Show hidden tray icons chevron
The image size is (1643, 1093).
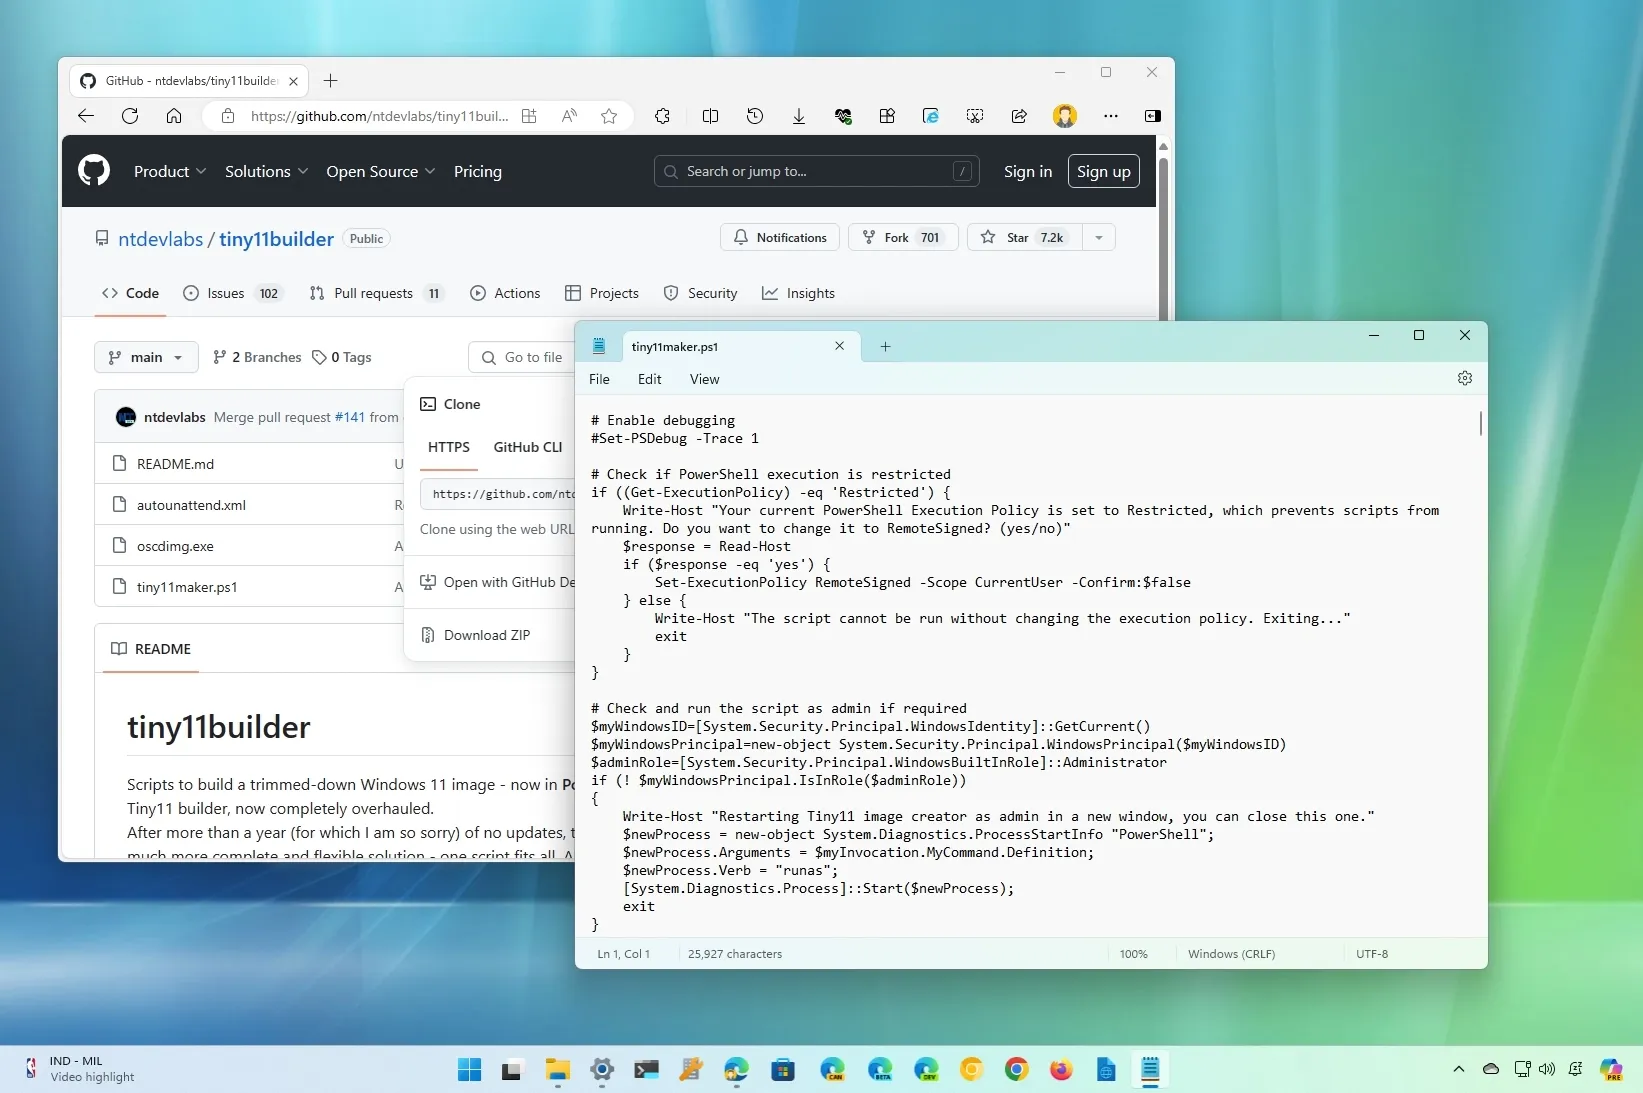point(1459,1069)
